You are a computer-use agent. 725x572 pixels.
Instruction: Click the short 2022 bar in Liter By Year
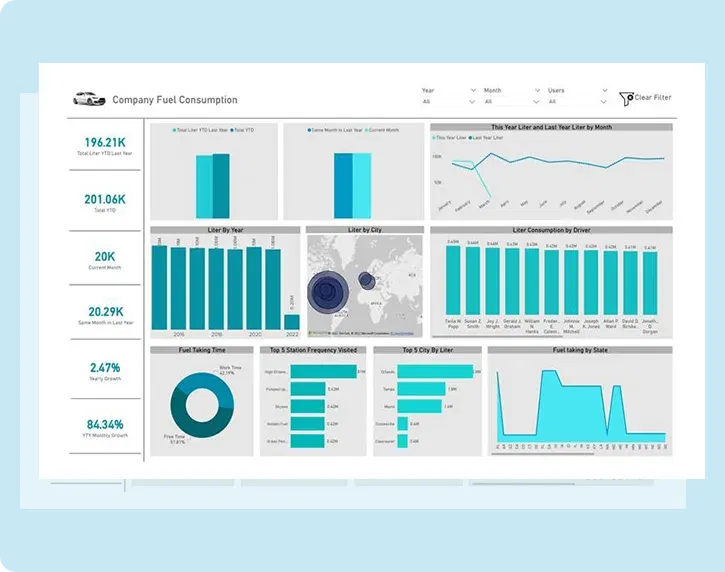pos(292,321)
